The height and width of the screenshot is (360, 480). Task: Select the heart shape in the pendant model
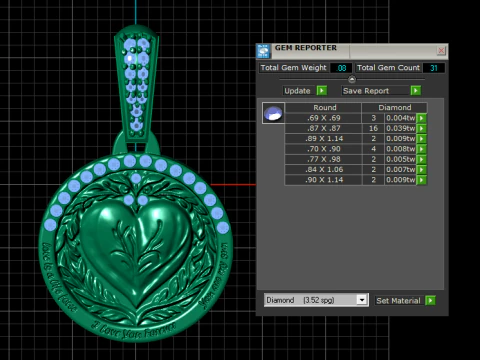tap(136, 252)
